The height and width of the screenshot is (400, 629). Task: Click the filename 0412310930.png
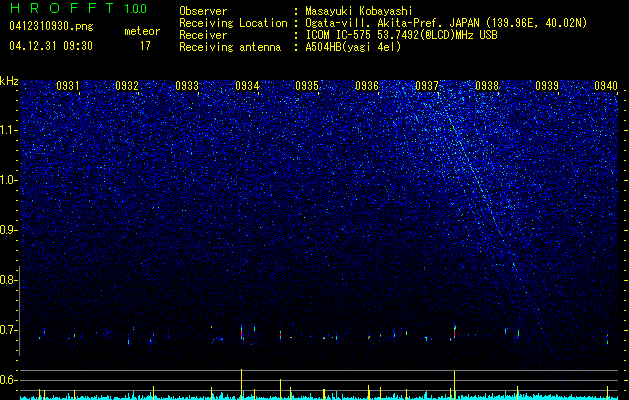pos(51,27)
